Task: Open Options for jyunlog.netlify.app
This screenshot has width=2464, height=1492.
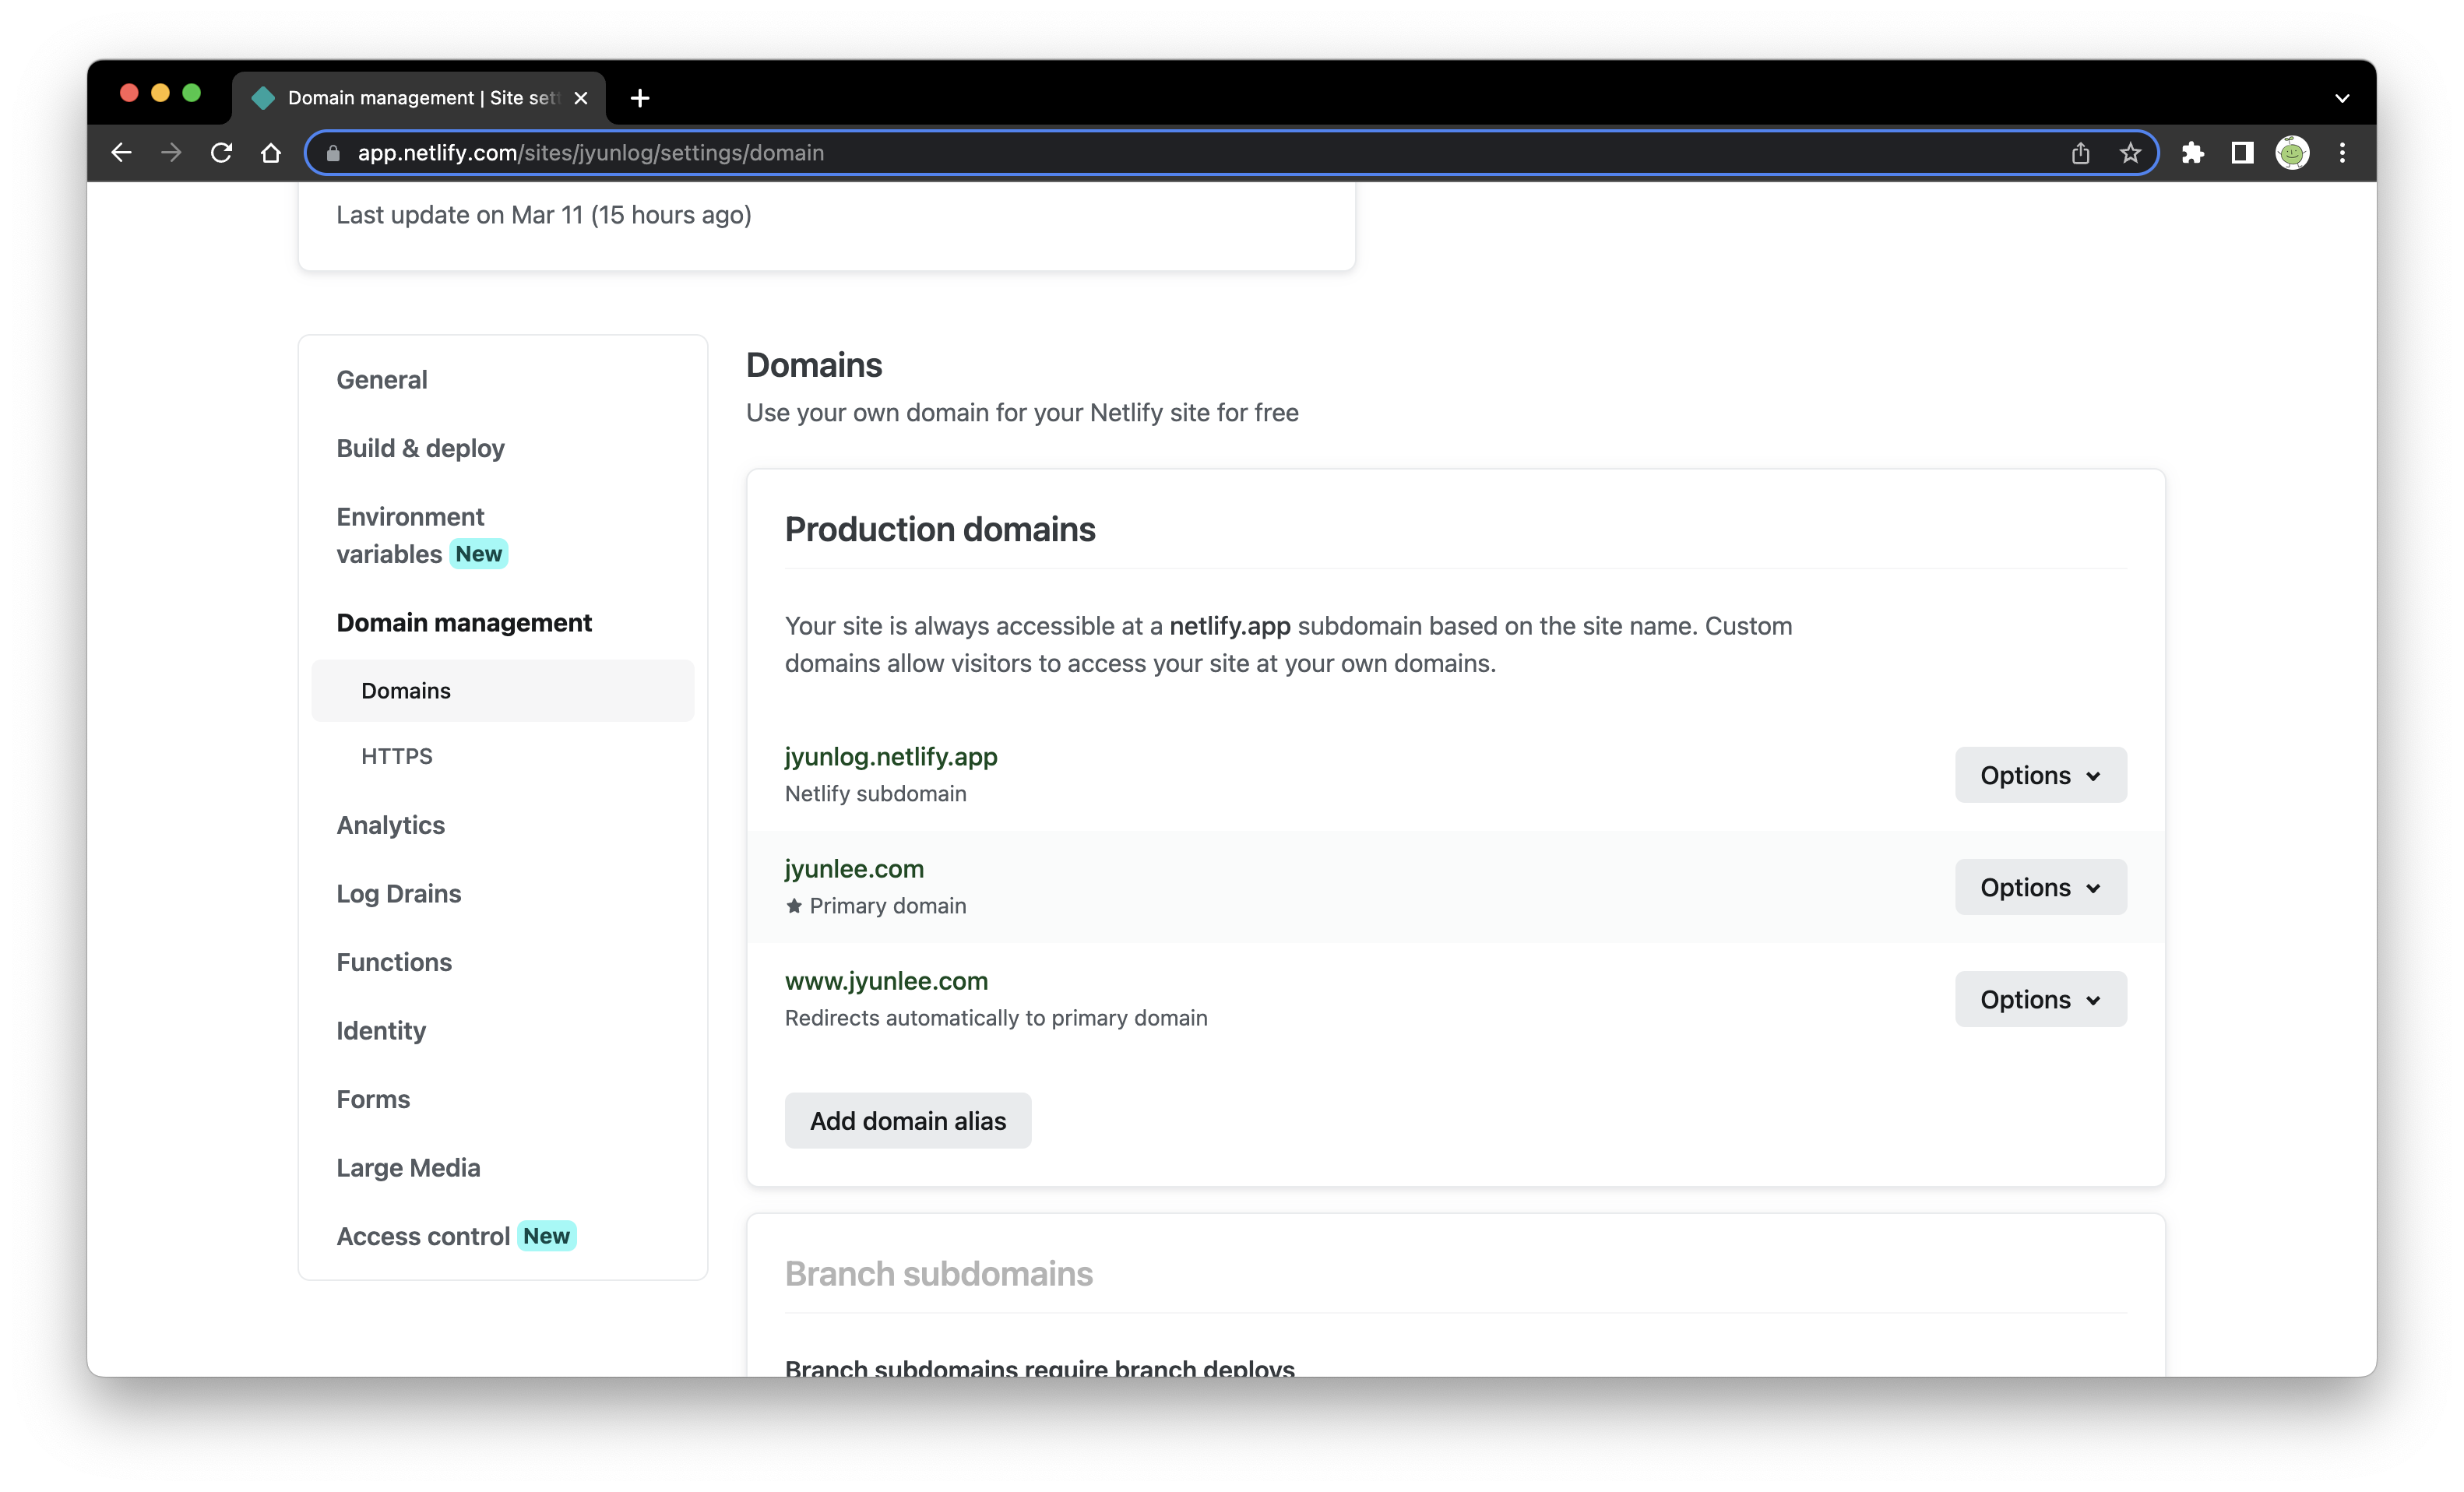Action: tap(2040, 775)
